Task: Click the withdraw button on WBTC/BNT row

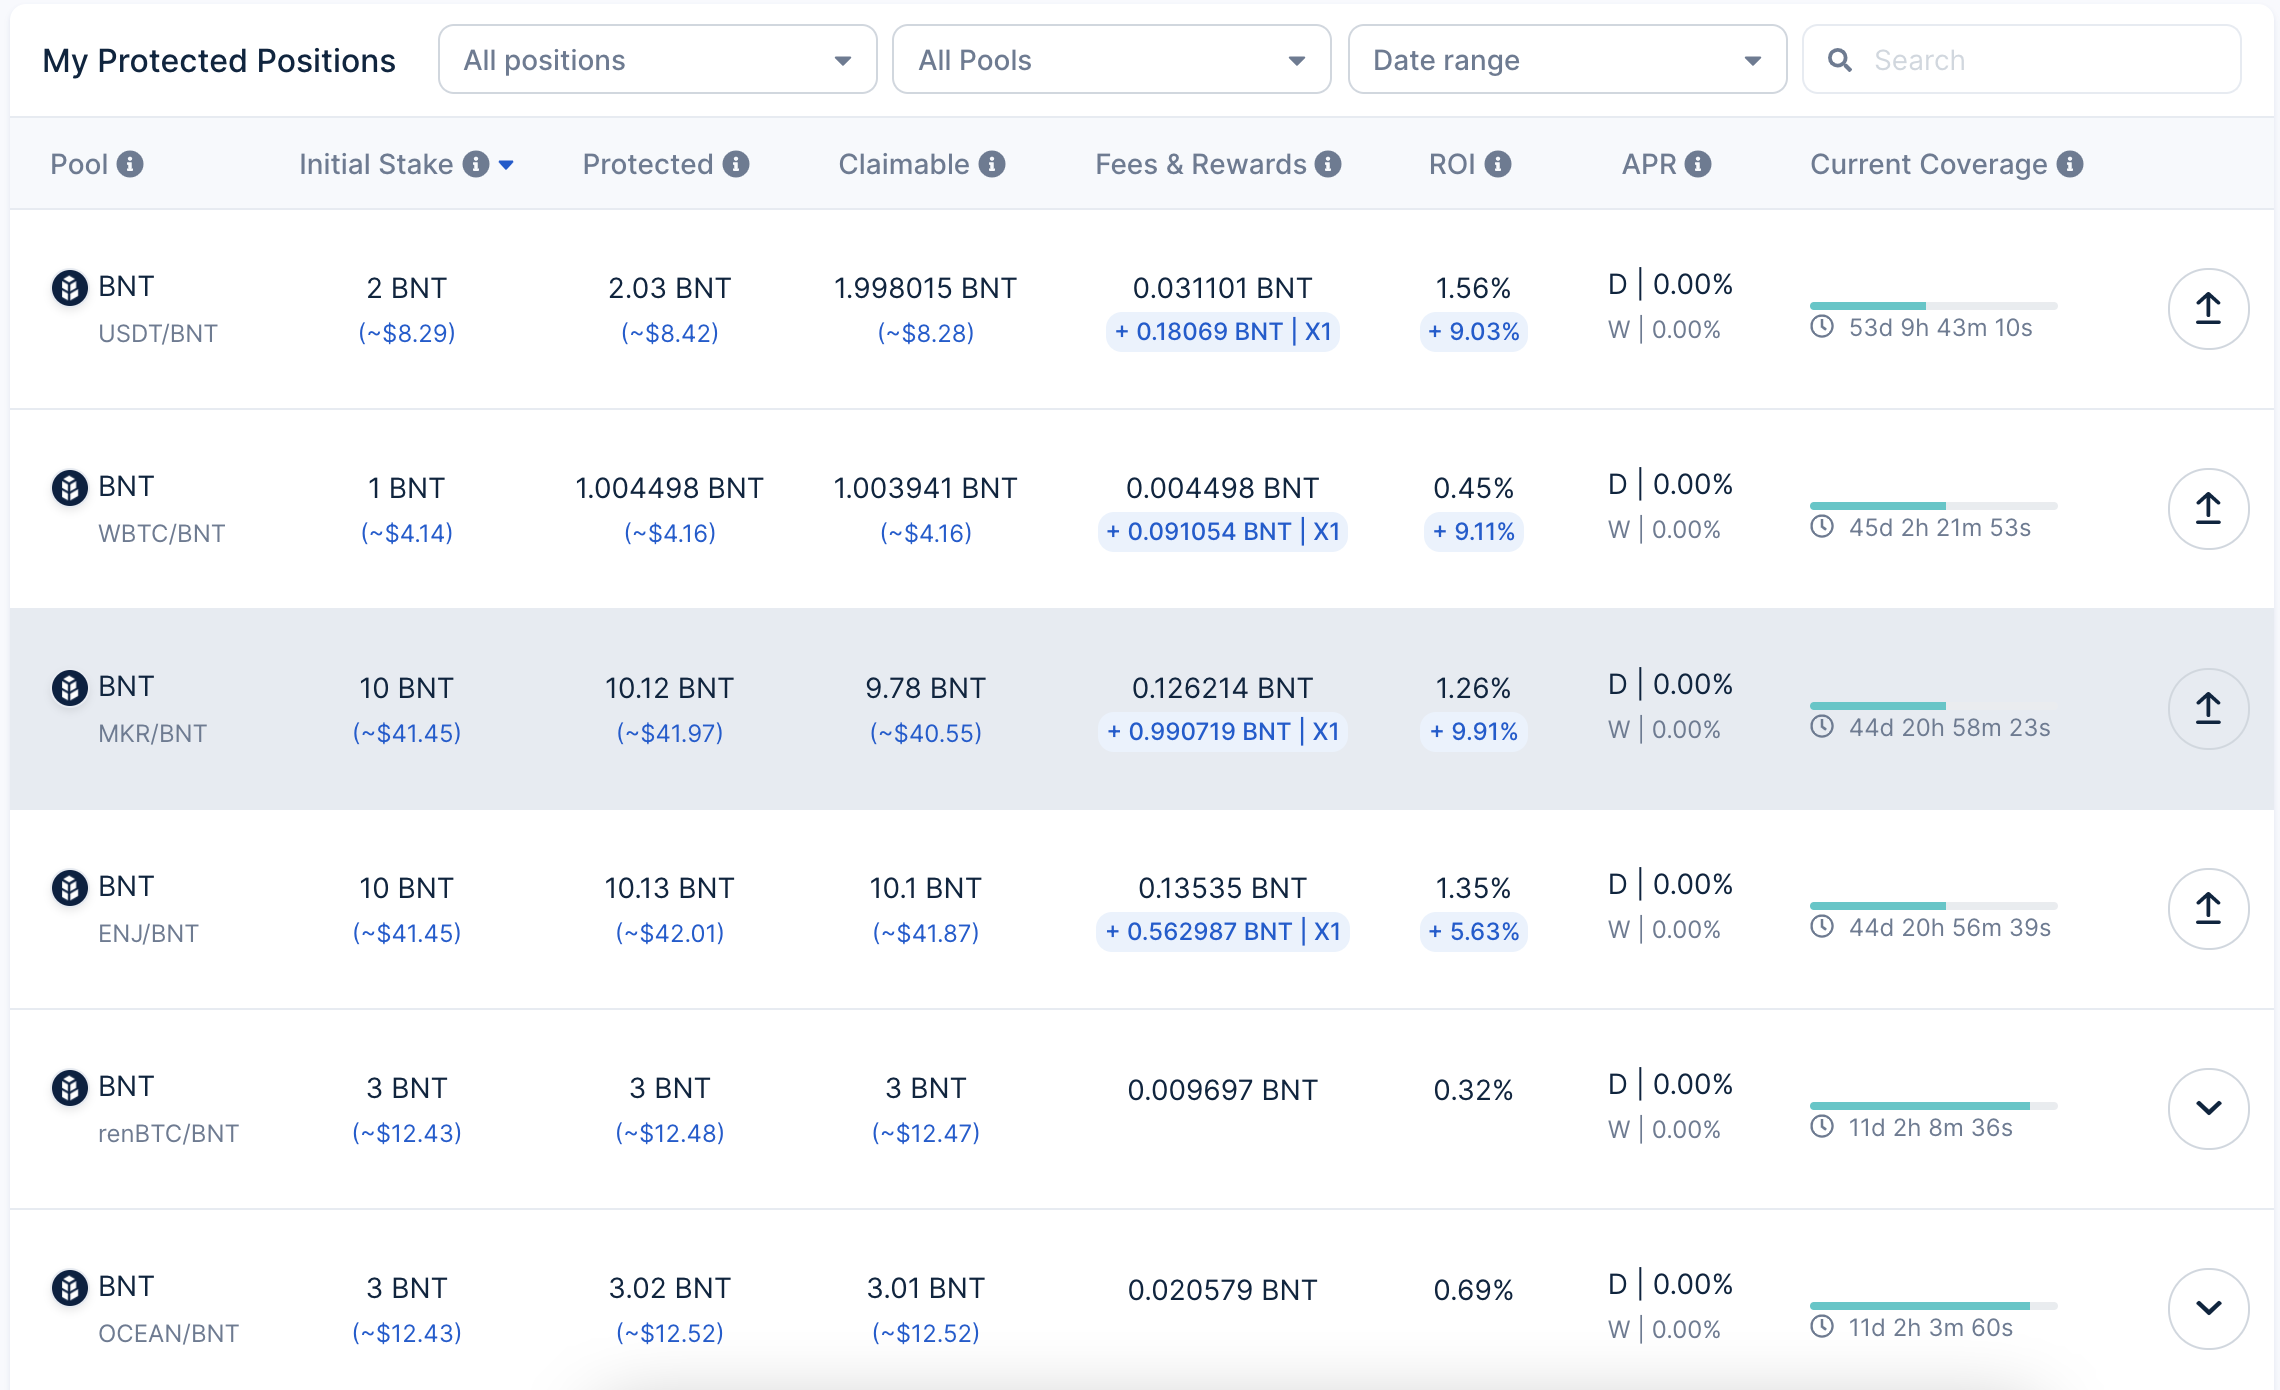Action: tap(2208, 508)
